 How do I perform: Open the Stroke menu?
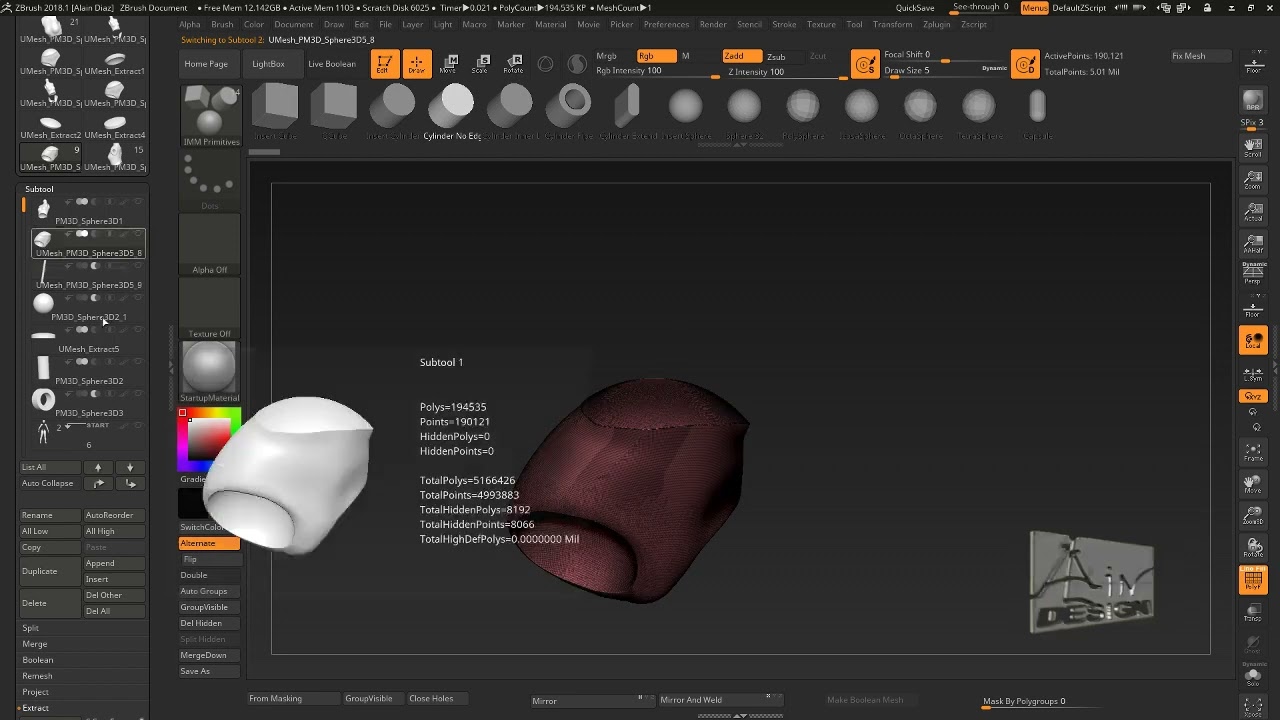point(784,24)
